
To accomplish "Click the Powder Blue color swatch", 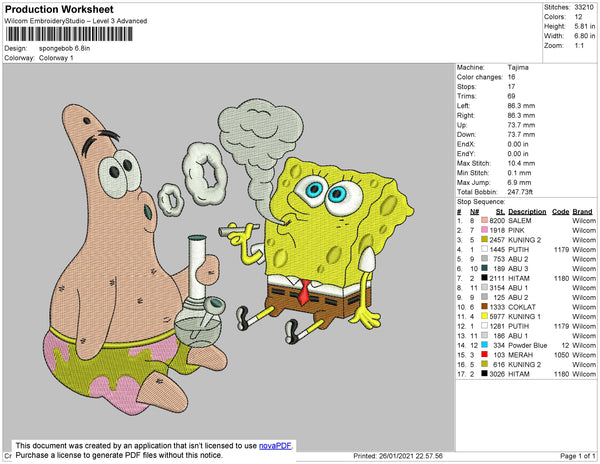I will pos(484,345).
